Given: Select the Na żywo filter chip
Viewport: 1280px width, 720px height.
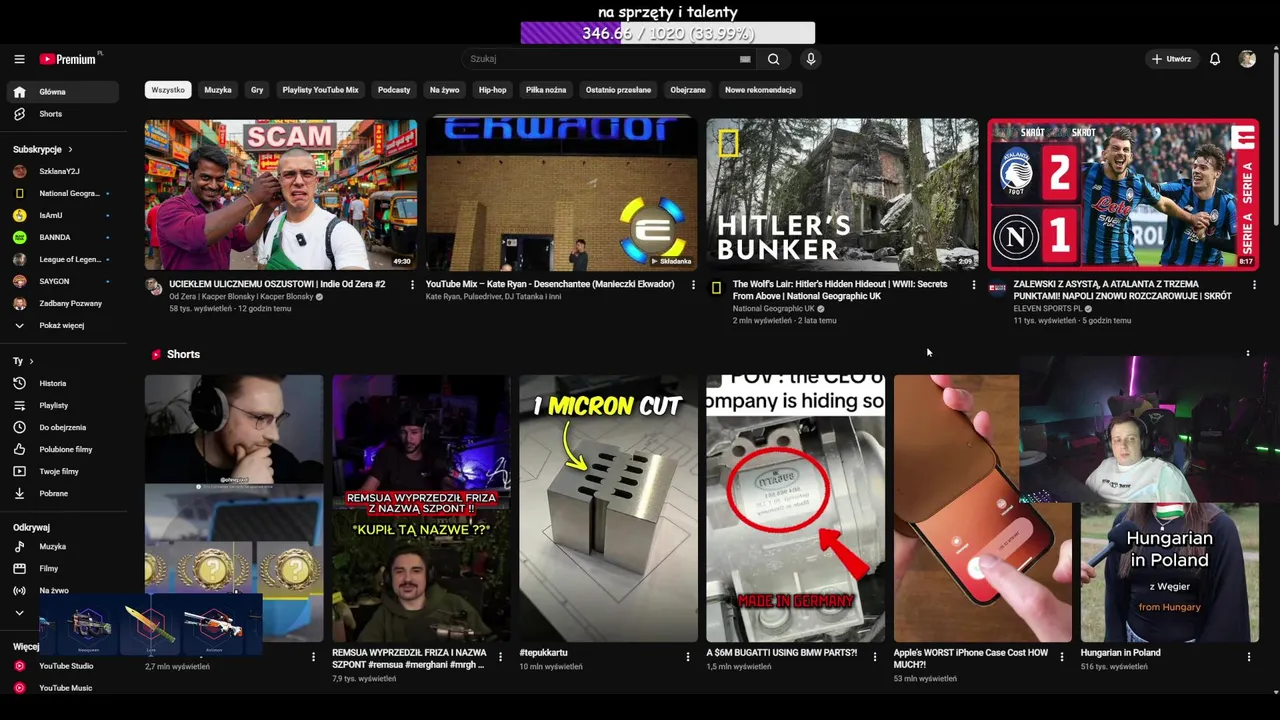Looking at the screenshot, I should [x=445, y=90].
